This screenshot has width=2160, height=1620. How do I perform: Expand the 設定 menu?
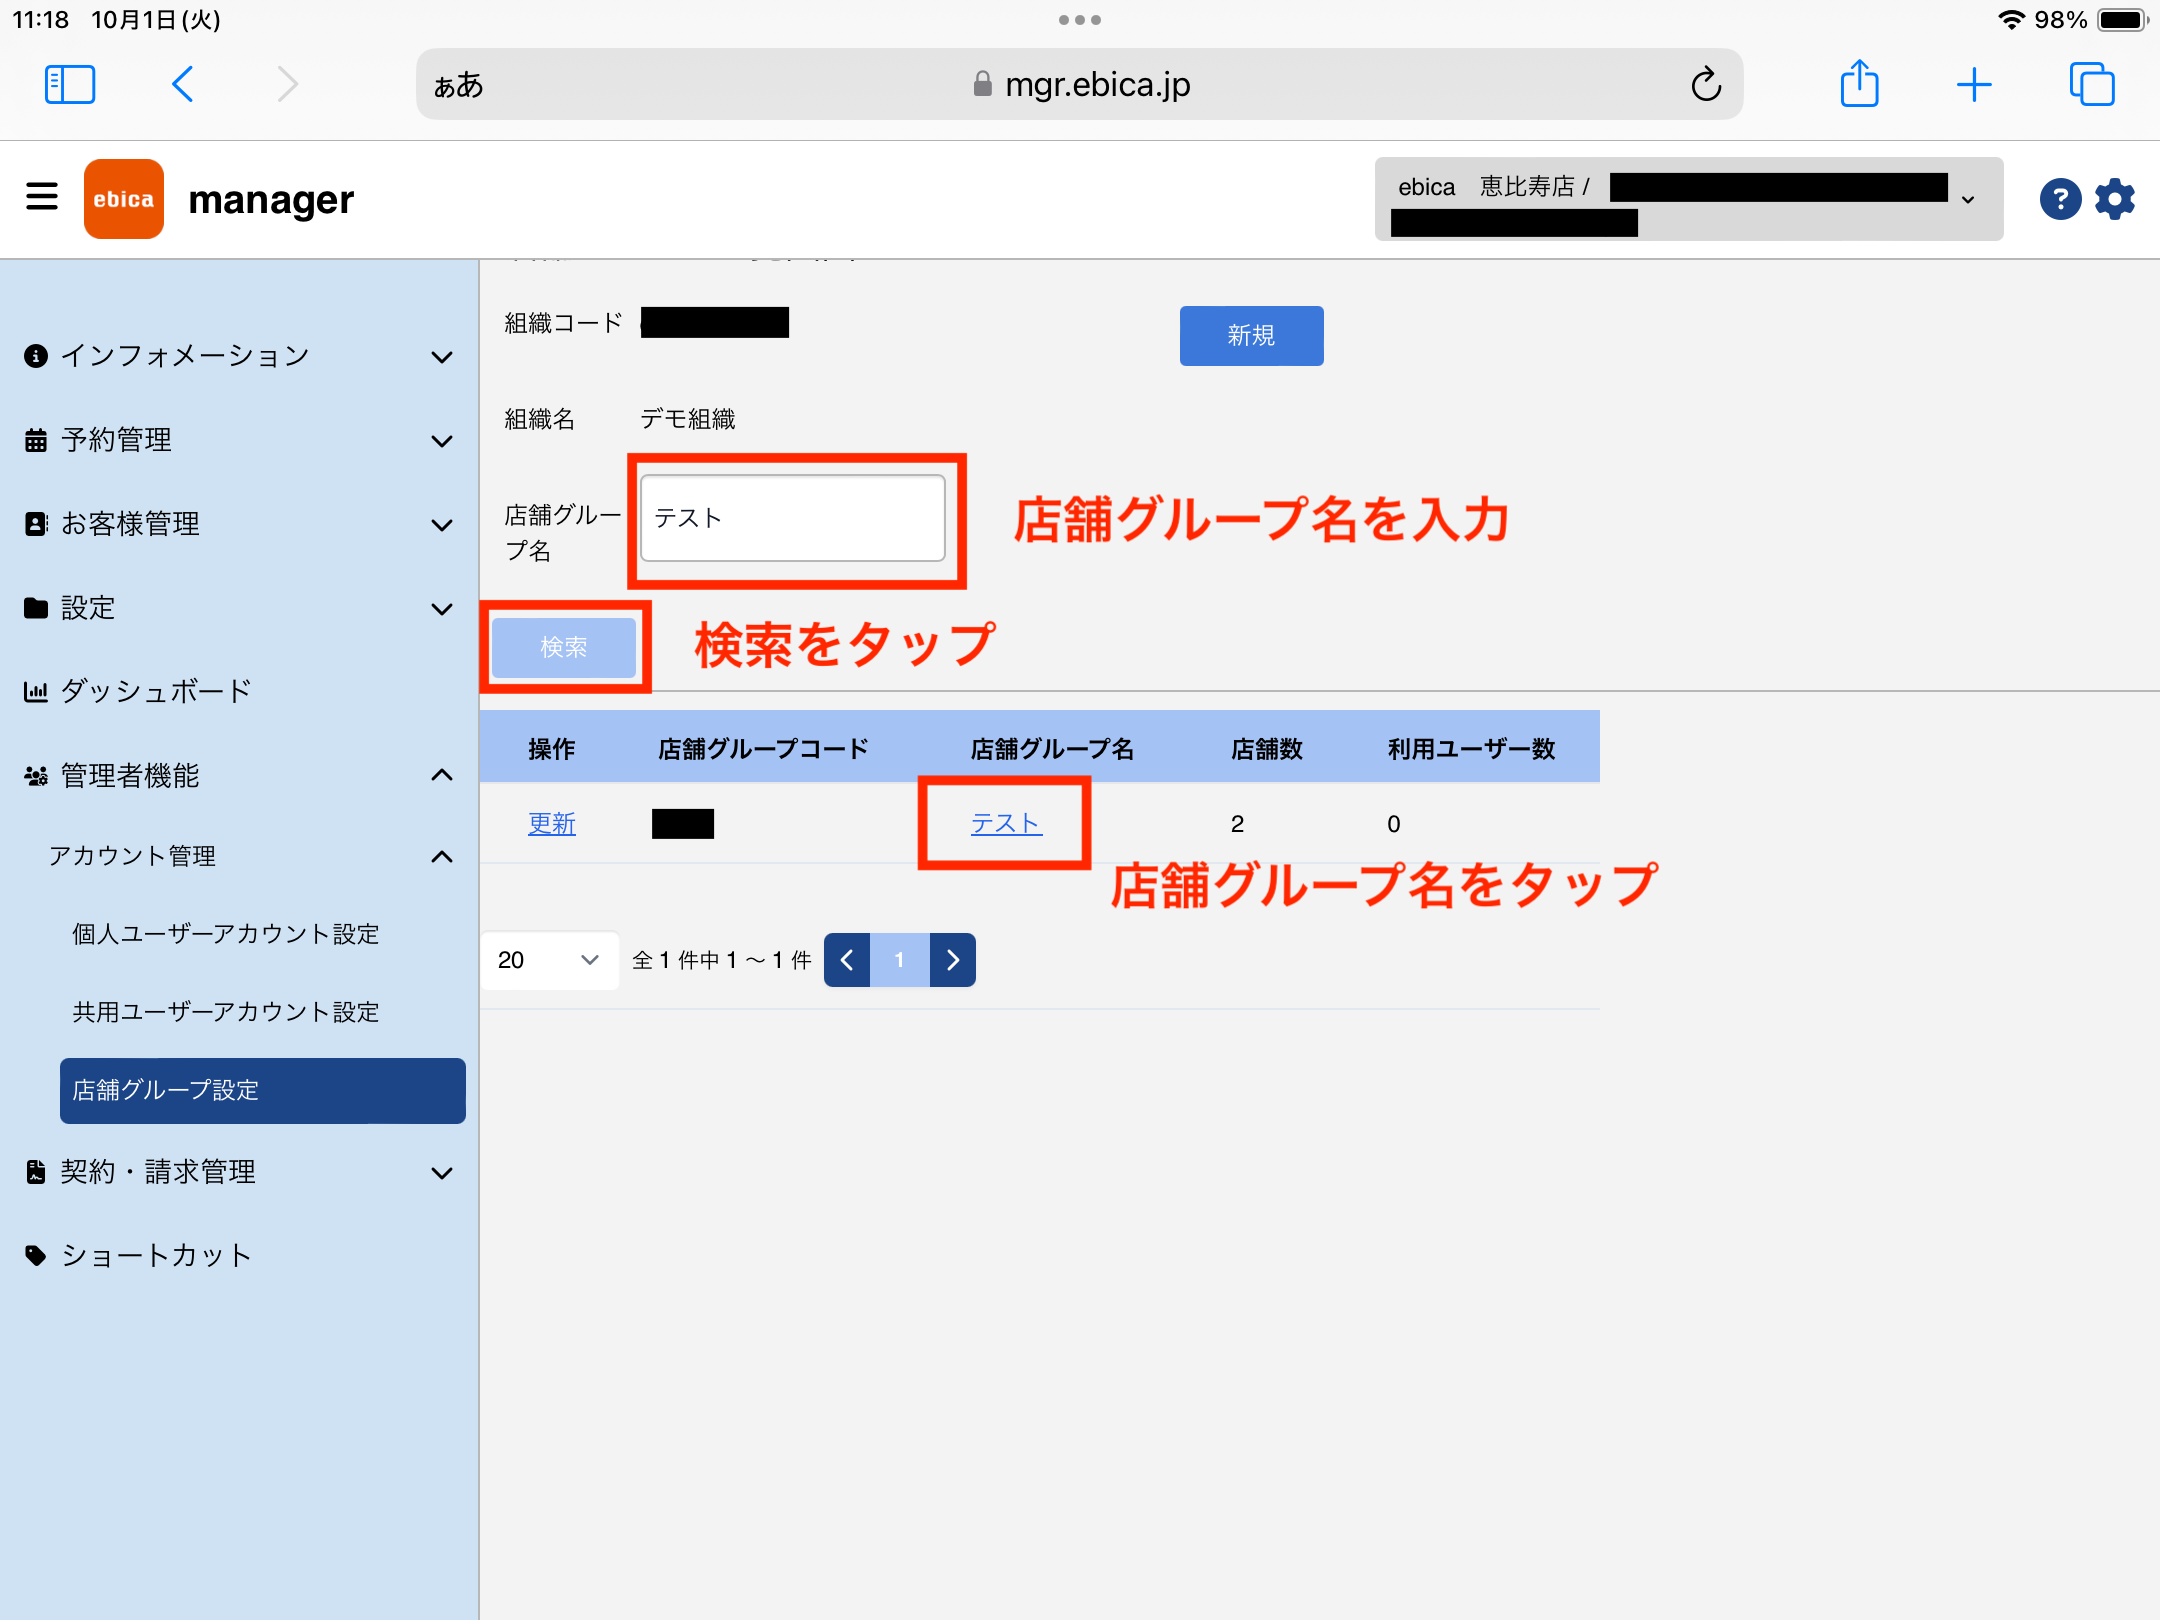[239, 608]
